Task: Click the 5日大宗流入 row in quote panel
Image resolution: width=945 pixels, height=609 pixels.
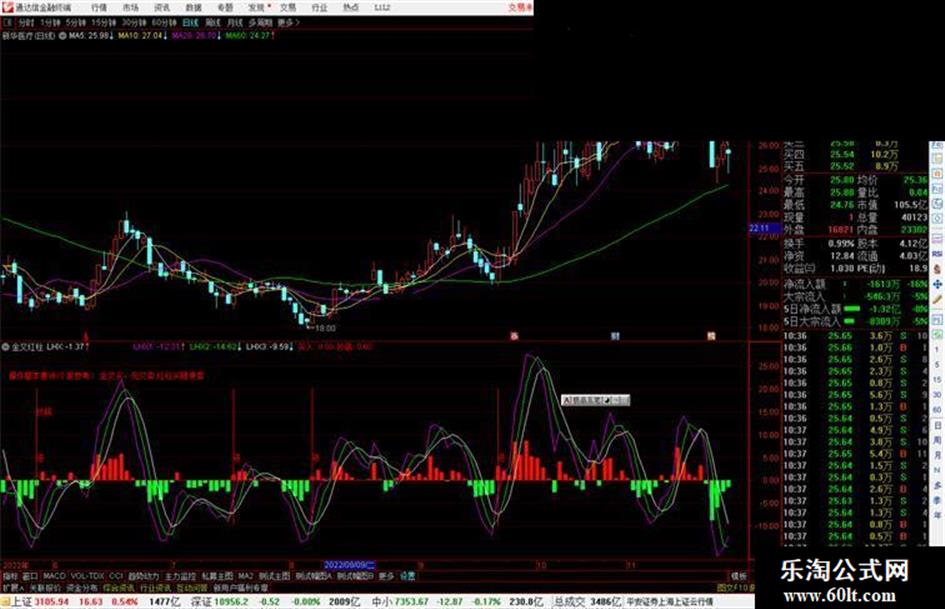Action: point(855,321)
